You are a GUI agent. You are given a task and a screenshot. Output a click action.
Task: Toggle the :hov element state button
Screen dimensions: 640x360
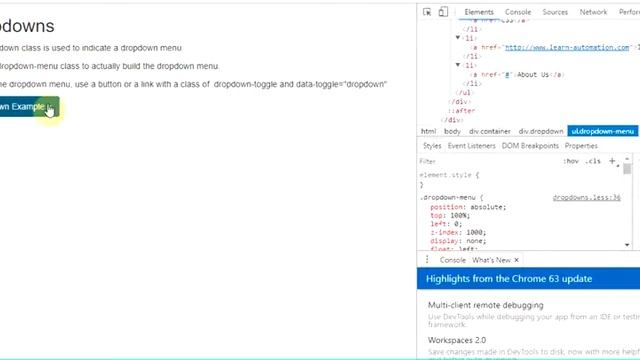(x=571, y=161)
